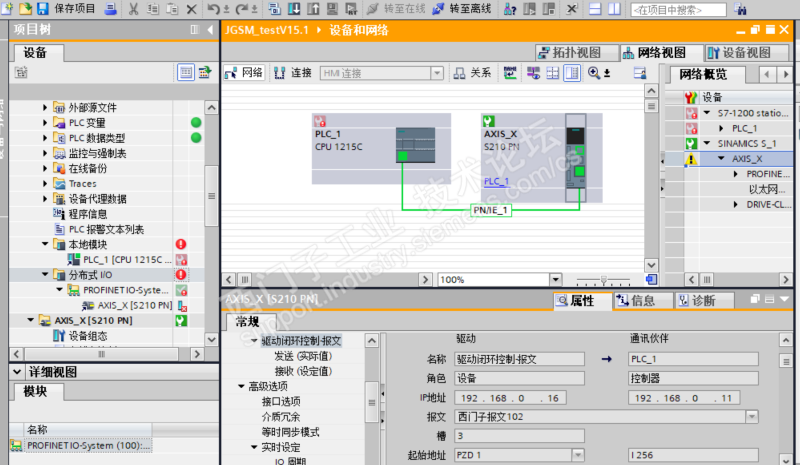Click the 关系 relations button
The height and width of the screenshot is (465, 800).
point(473,73)
